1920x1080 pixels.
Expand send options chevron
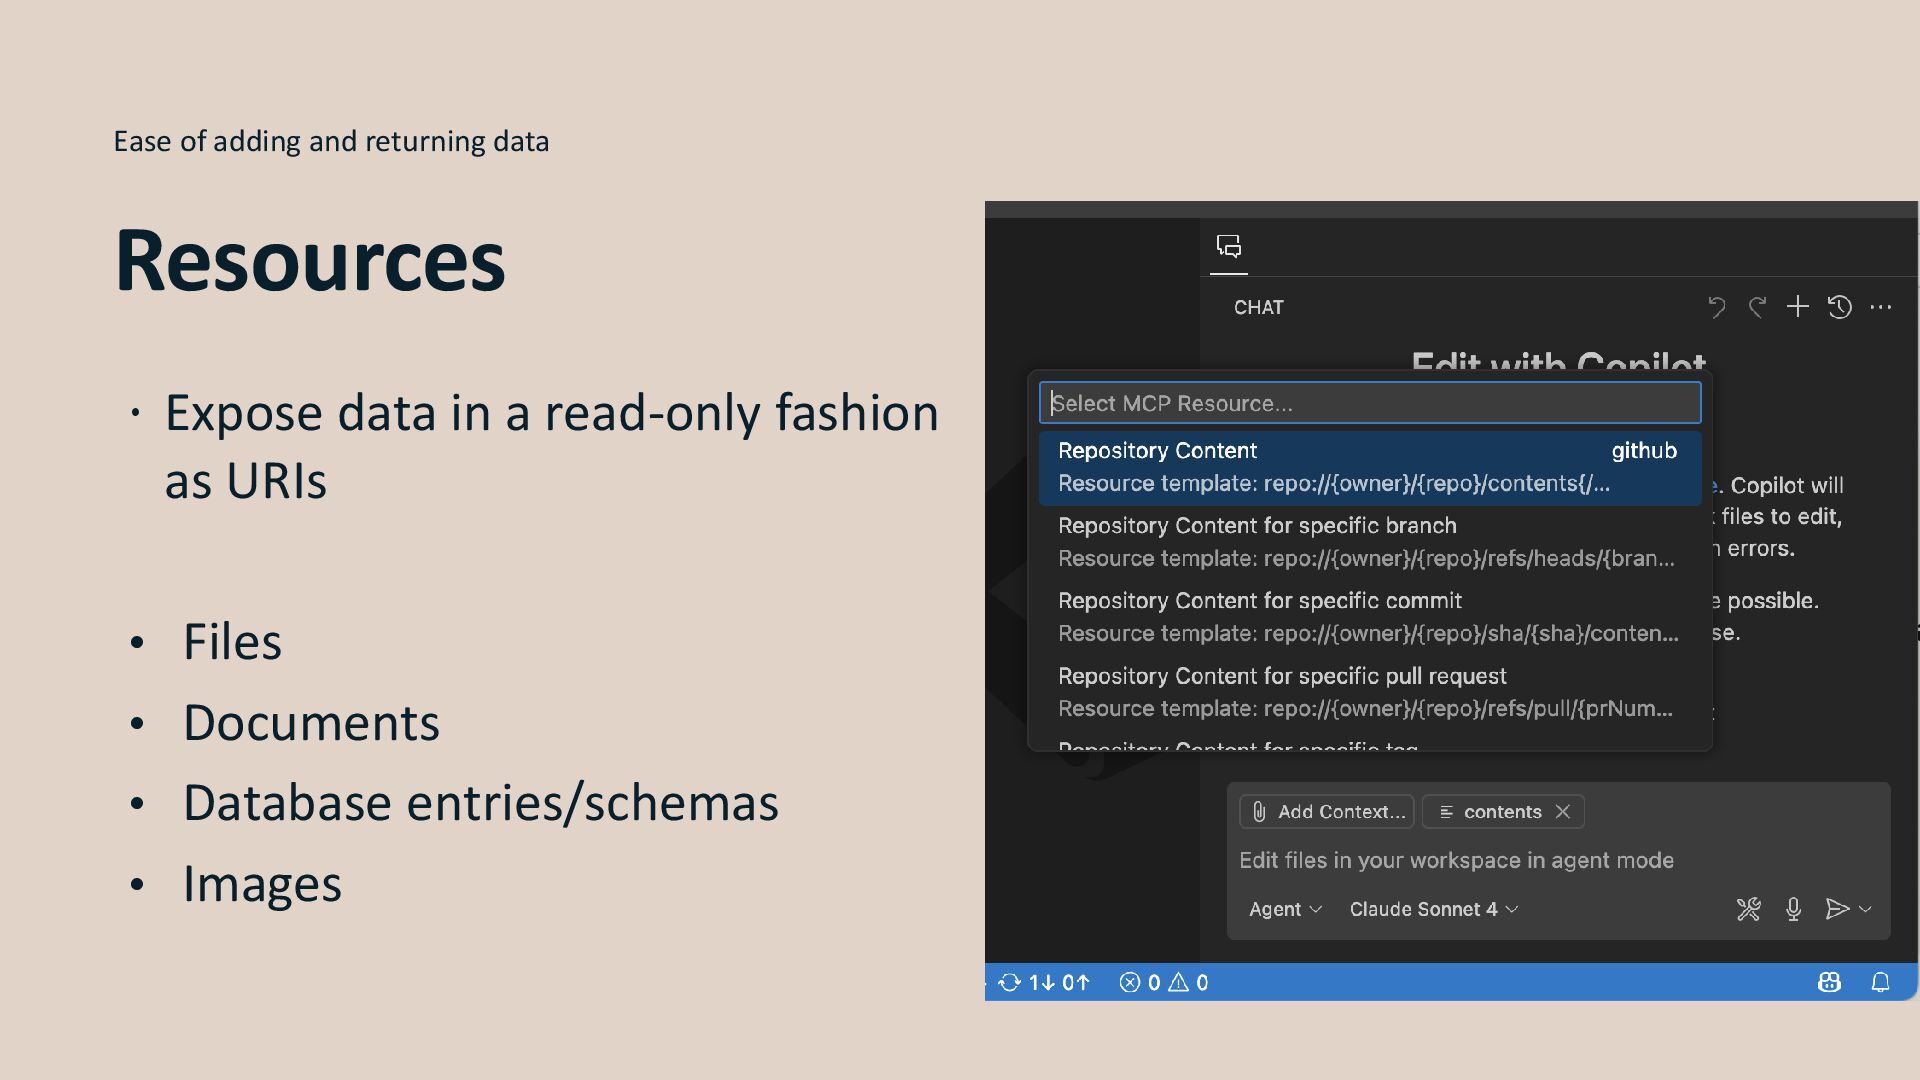point(1865,909)
